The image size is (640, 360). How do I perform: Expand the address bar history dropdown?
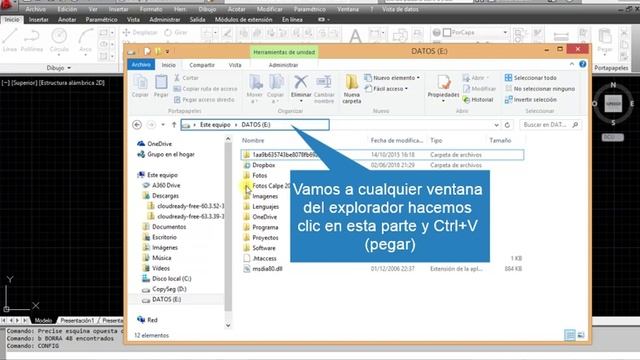496,125
